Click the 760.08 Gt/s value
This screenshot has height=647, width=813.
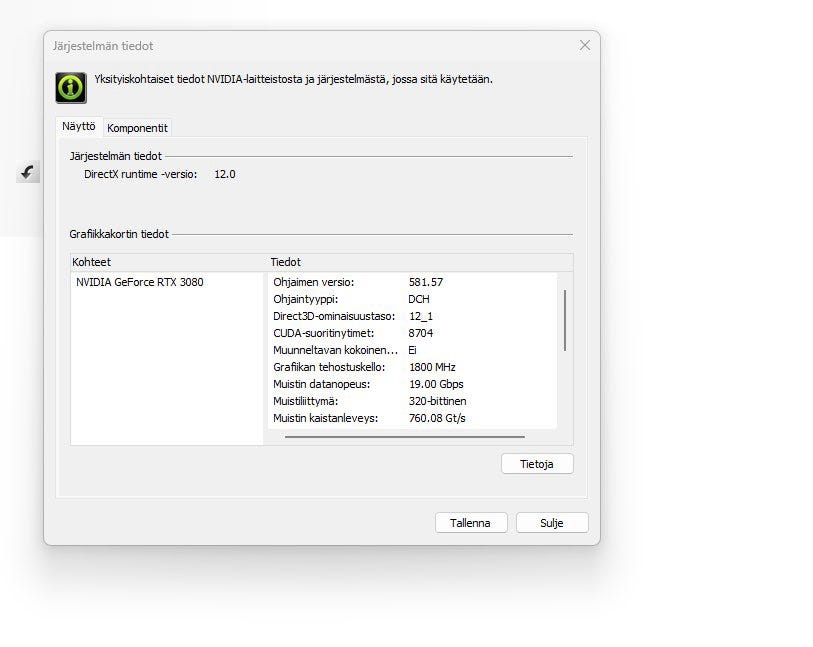(437, 418)
